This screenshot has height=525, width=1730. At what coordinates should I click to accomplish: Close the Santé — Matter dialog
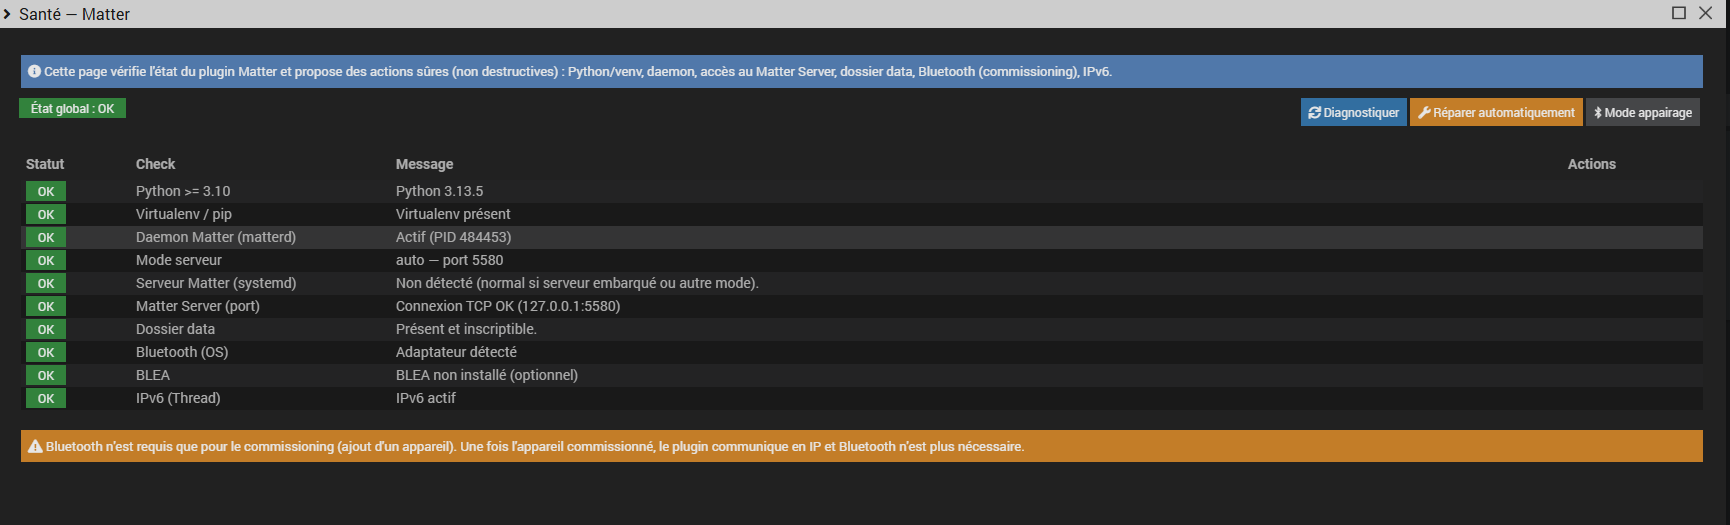point(1706,13)
